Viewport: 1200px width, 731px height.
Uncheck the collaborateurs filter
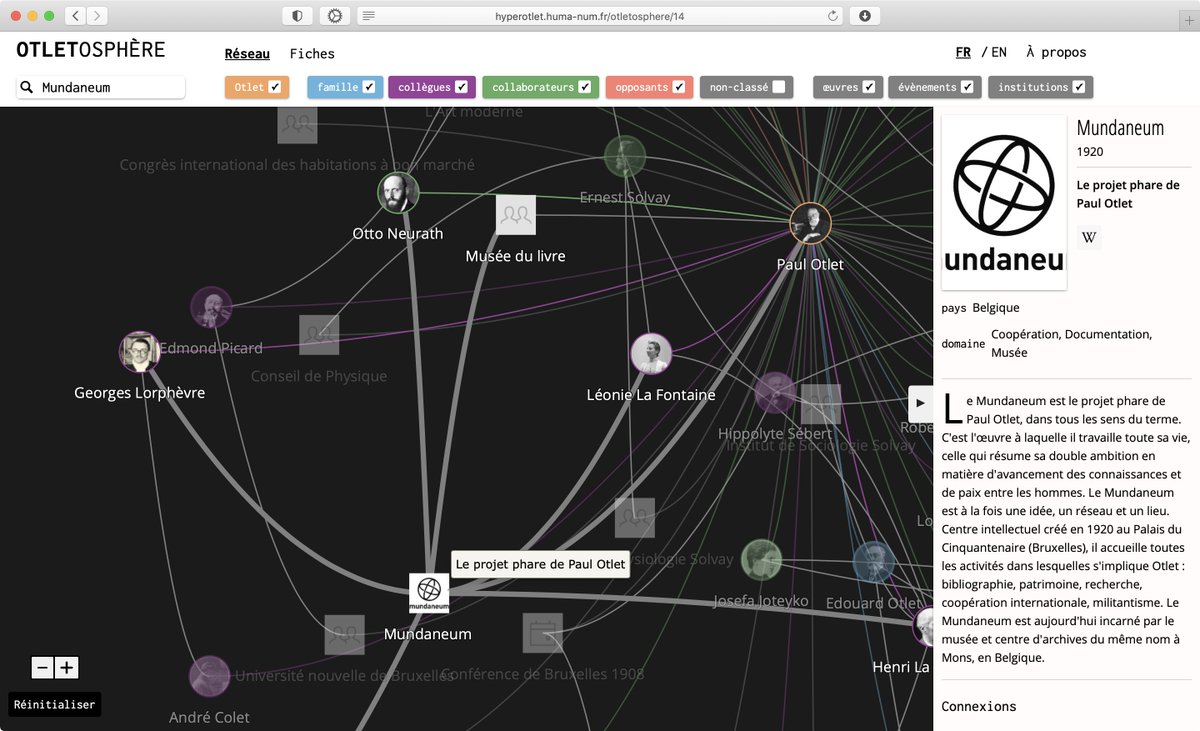[x=585, y=87]
